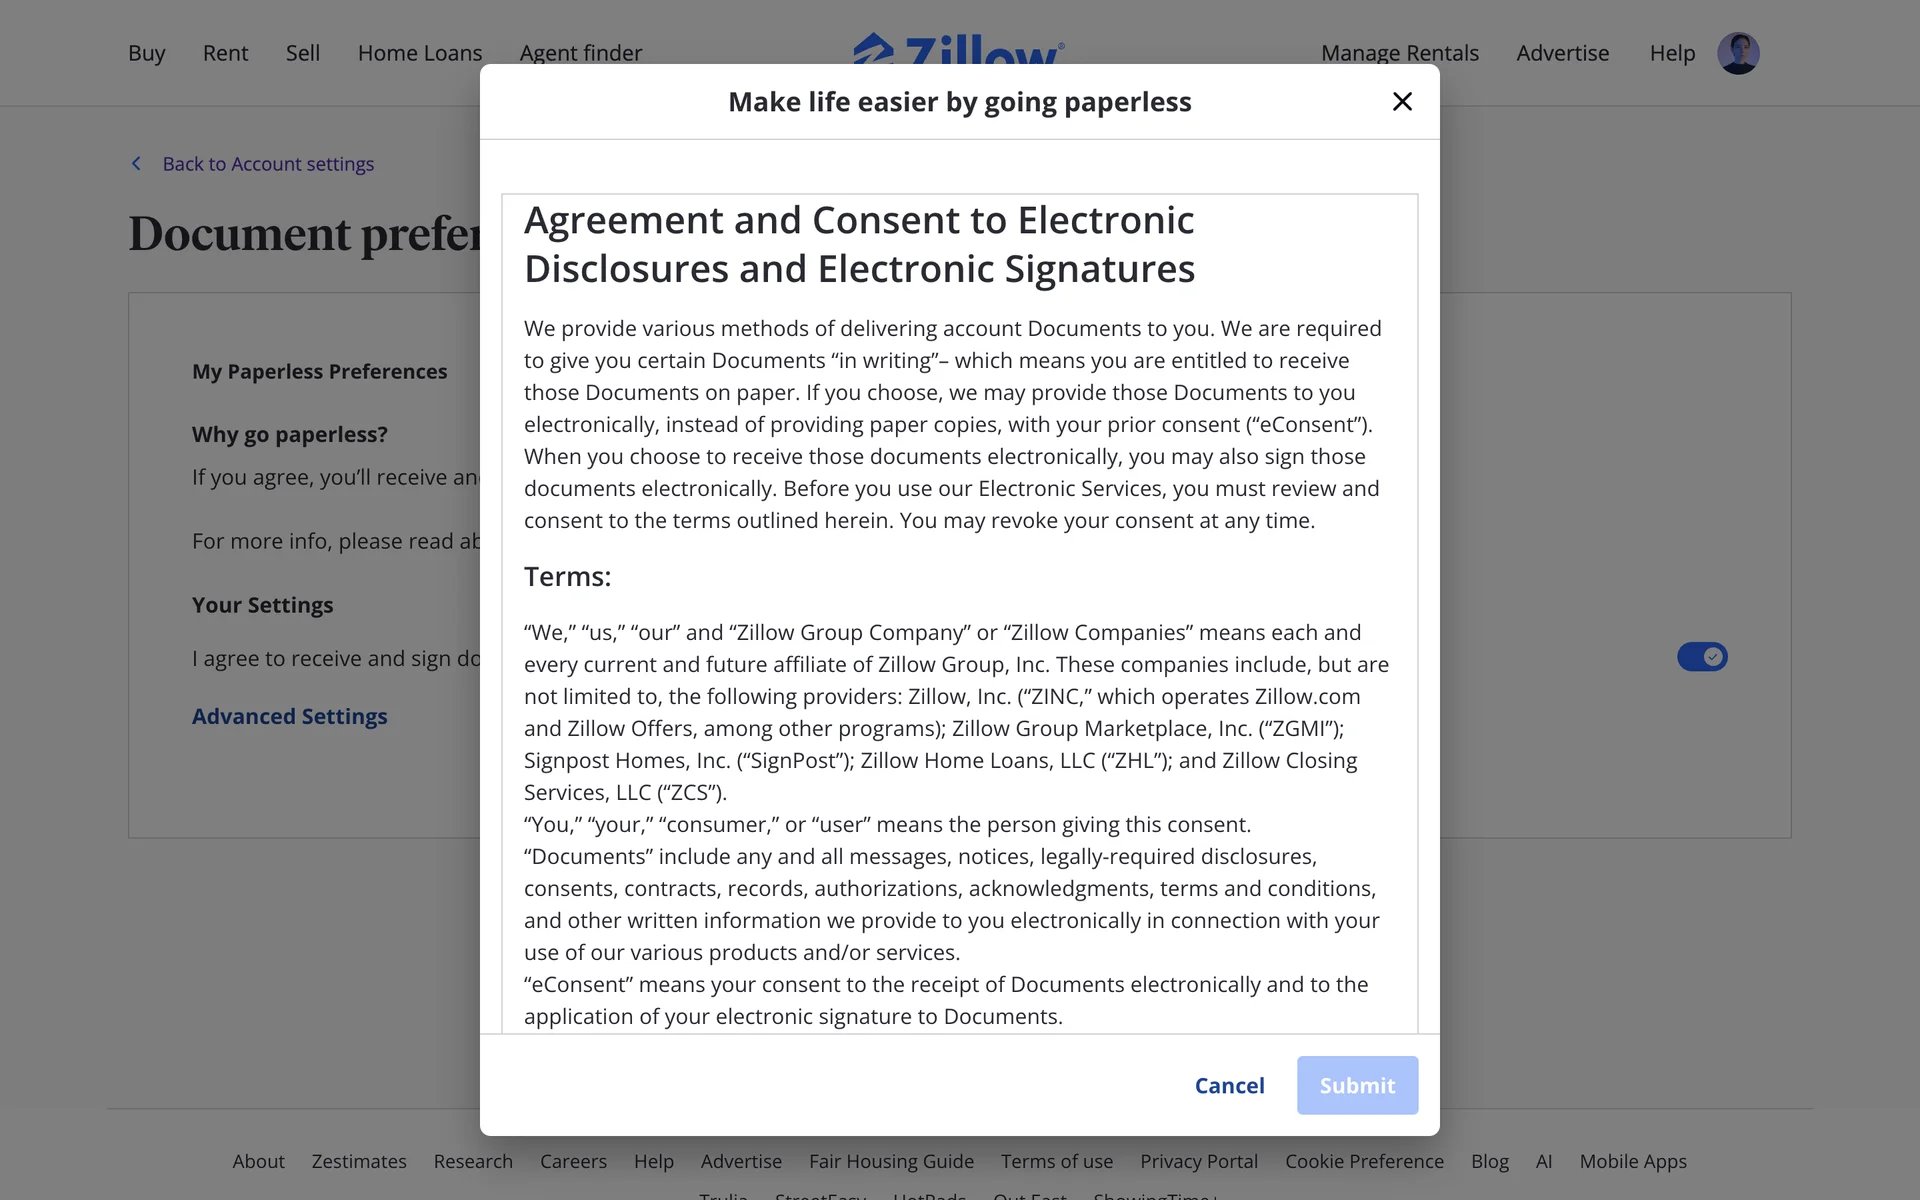
Task: Open Help in the header
Action: pos(1672,53)
